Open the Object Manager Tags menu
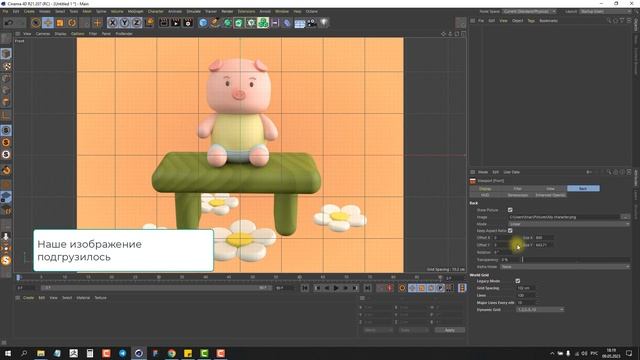This screenshot has height=360, width=640. pyautogui.click(x=531, y=20)
